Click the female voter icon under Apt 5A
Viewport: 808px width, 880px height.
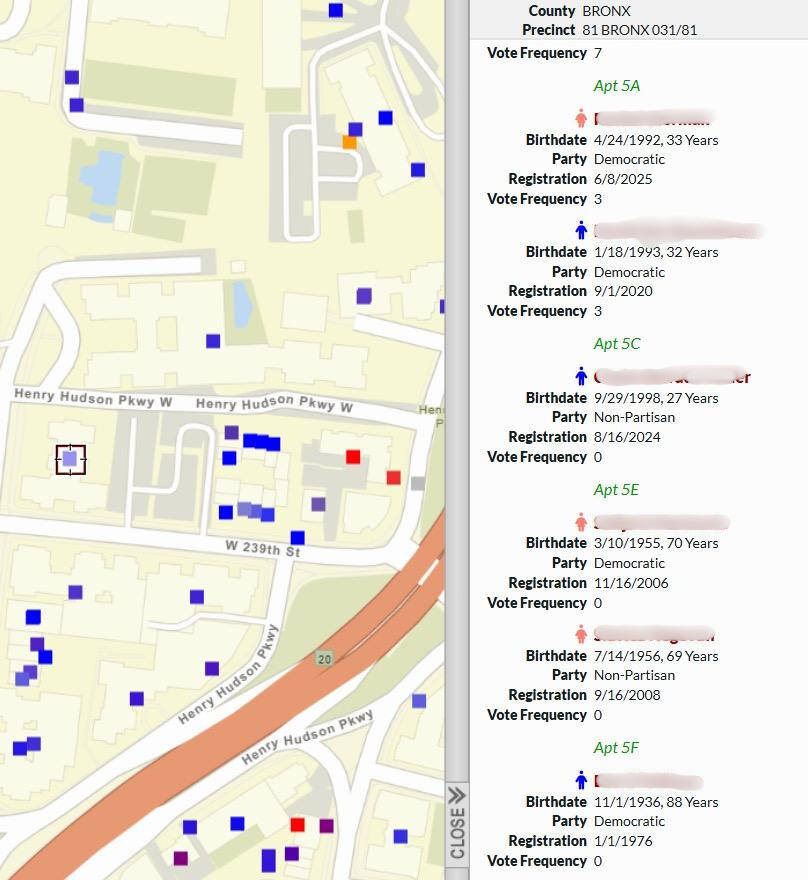tap(581, 117)
